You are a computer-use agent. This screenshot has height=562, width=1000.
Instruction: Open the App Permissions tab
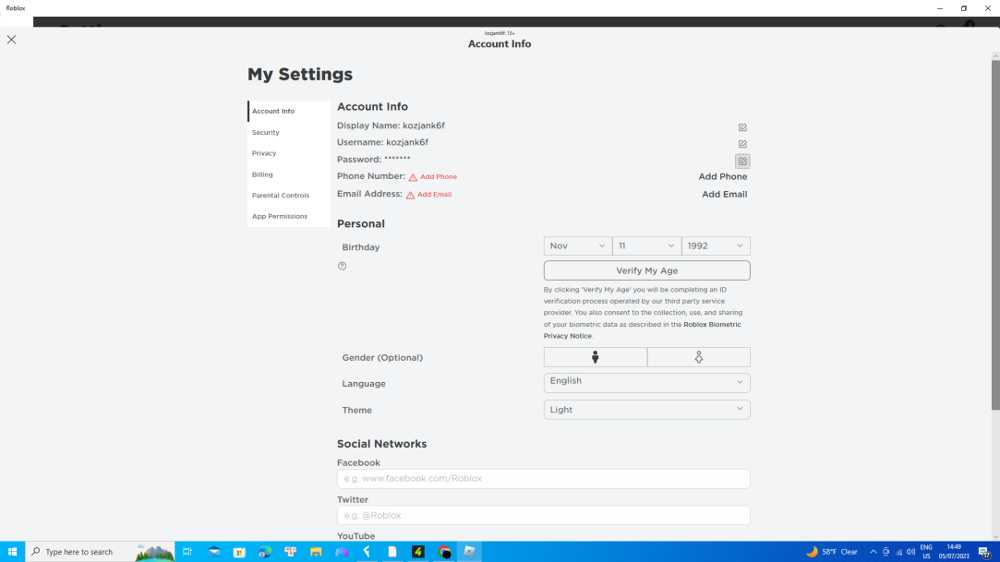pos(288,216)
